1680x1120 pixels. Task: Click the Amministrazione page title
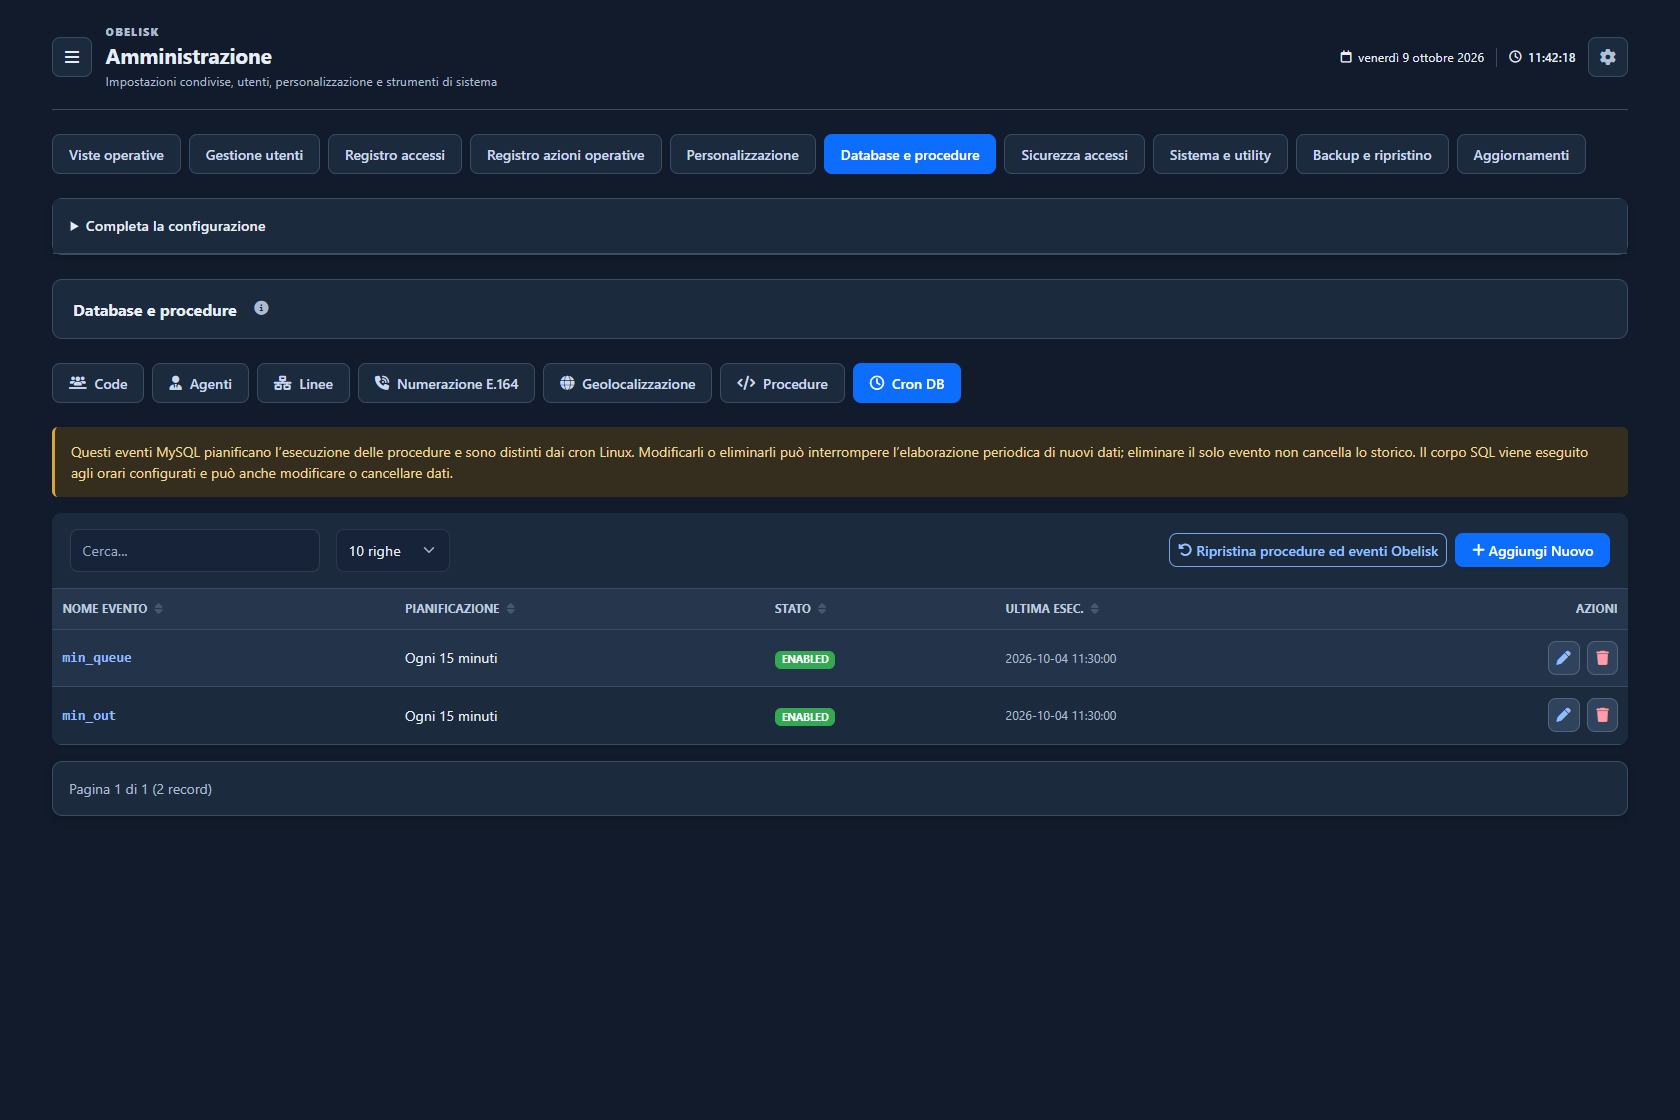[189, 57]
